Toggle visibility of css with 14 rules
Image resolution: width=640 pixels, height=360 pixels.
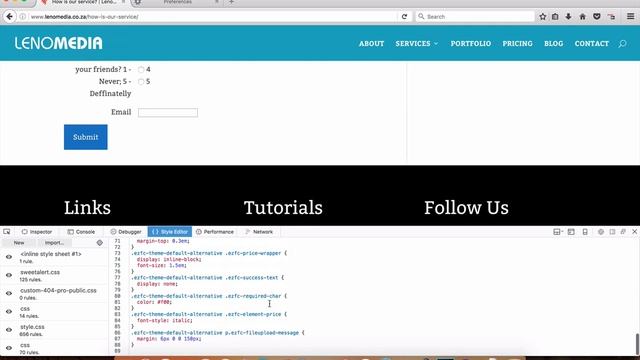pos(9,311)
